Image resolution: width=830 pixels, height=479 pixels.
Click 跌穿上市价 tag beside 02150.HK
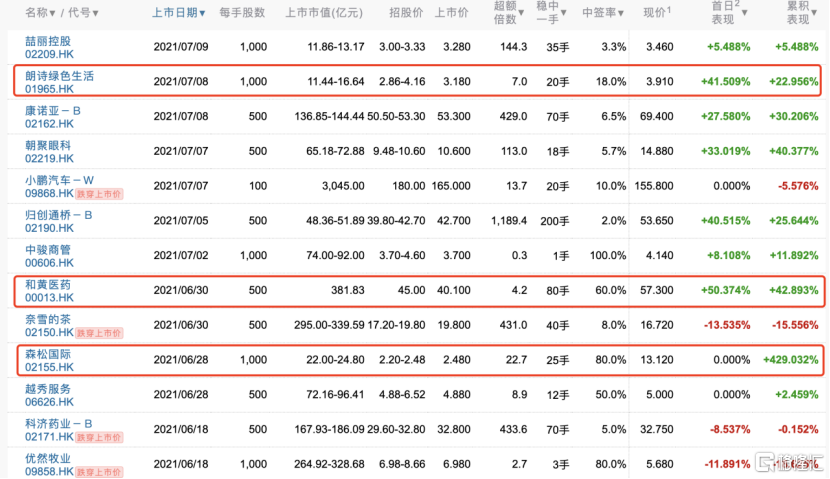click(x=99, y=333)
